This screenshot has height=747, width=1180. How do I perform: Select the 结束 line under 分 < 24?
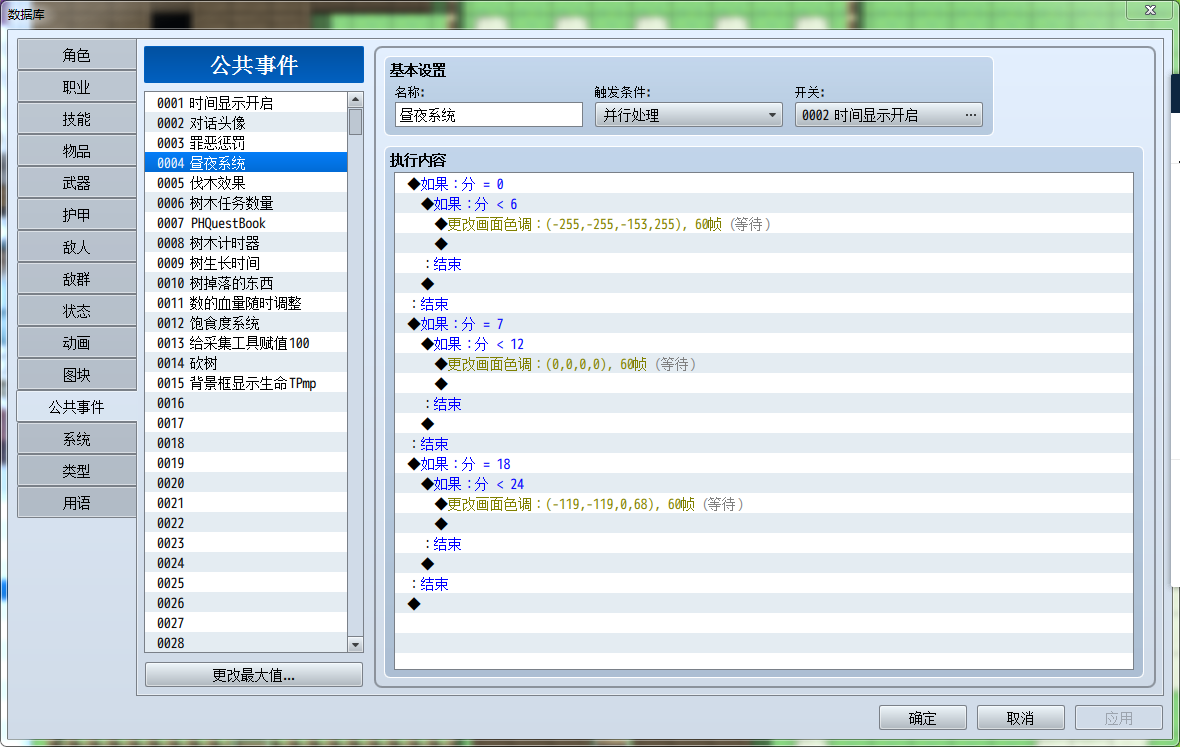tap(764, 543)
